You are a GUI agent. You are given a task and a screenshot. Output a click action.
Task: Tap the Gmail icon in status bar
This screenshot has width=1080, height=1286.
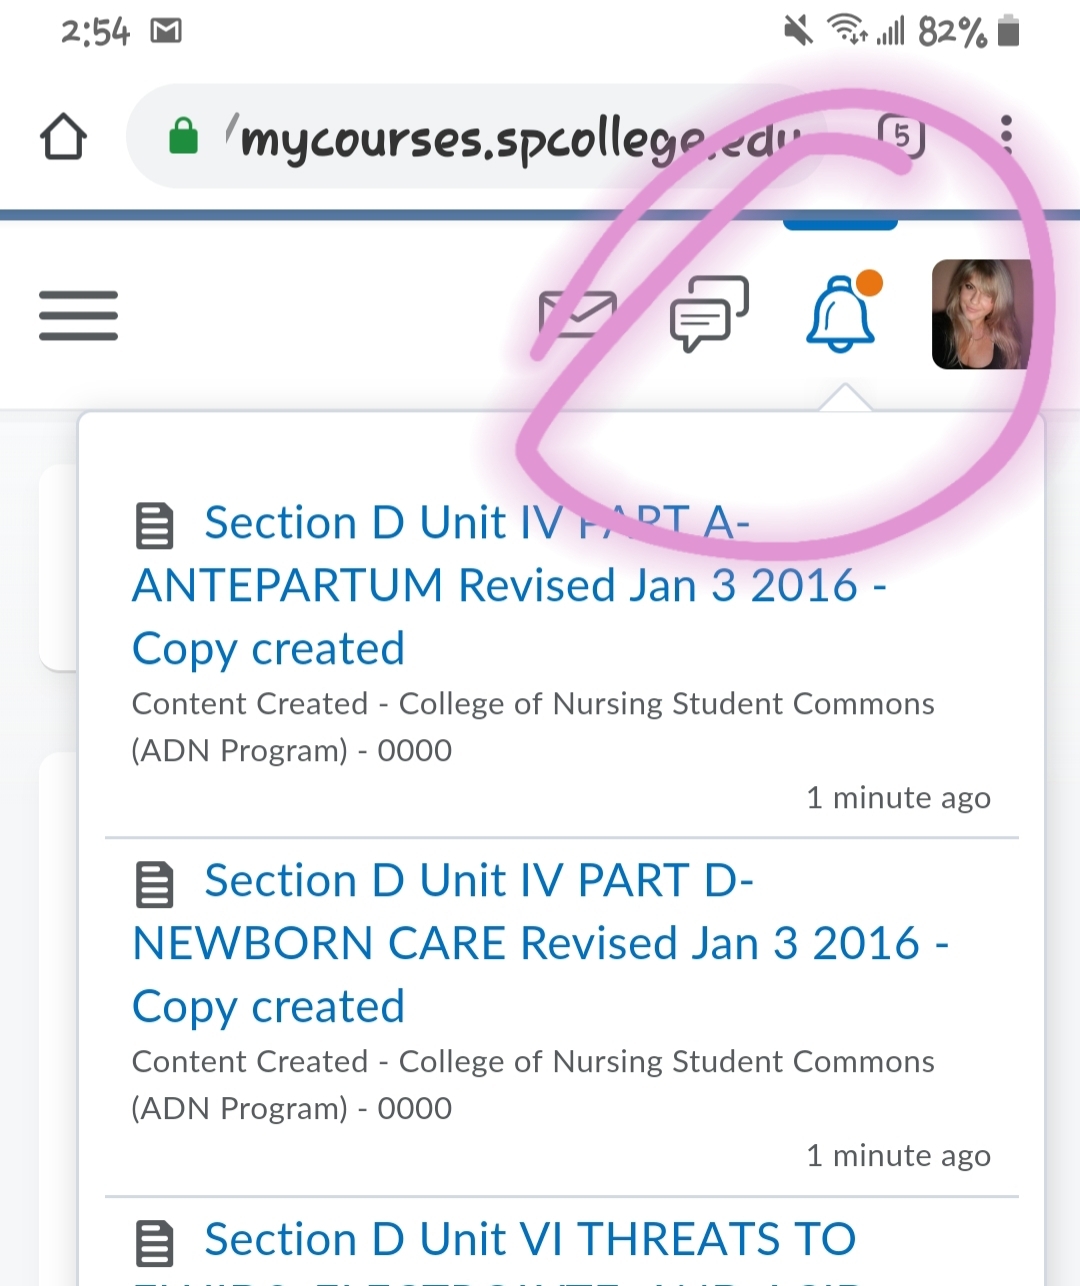[x=166, y=32]
